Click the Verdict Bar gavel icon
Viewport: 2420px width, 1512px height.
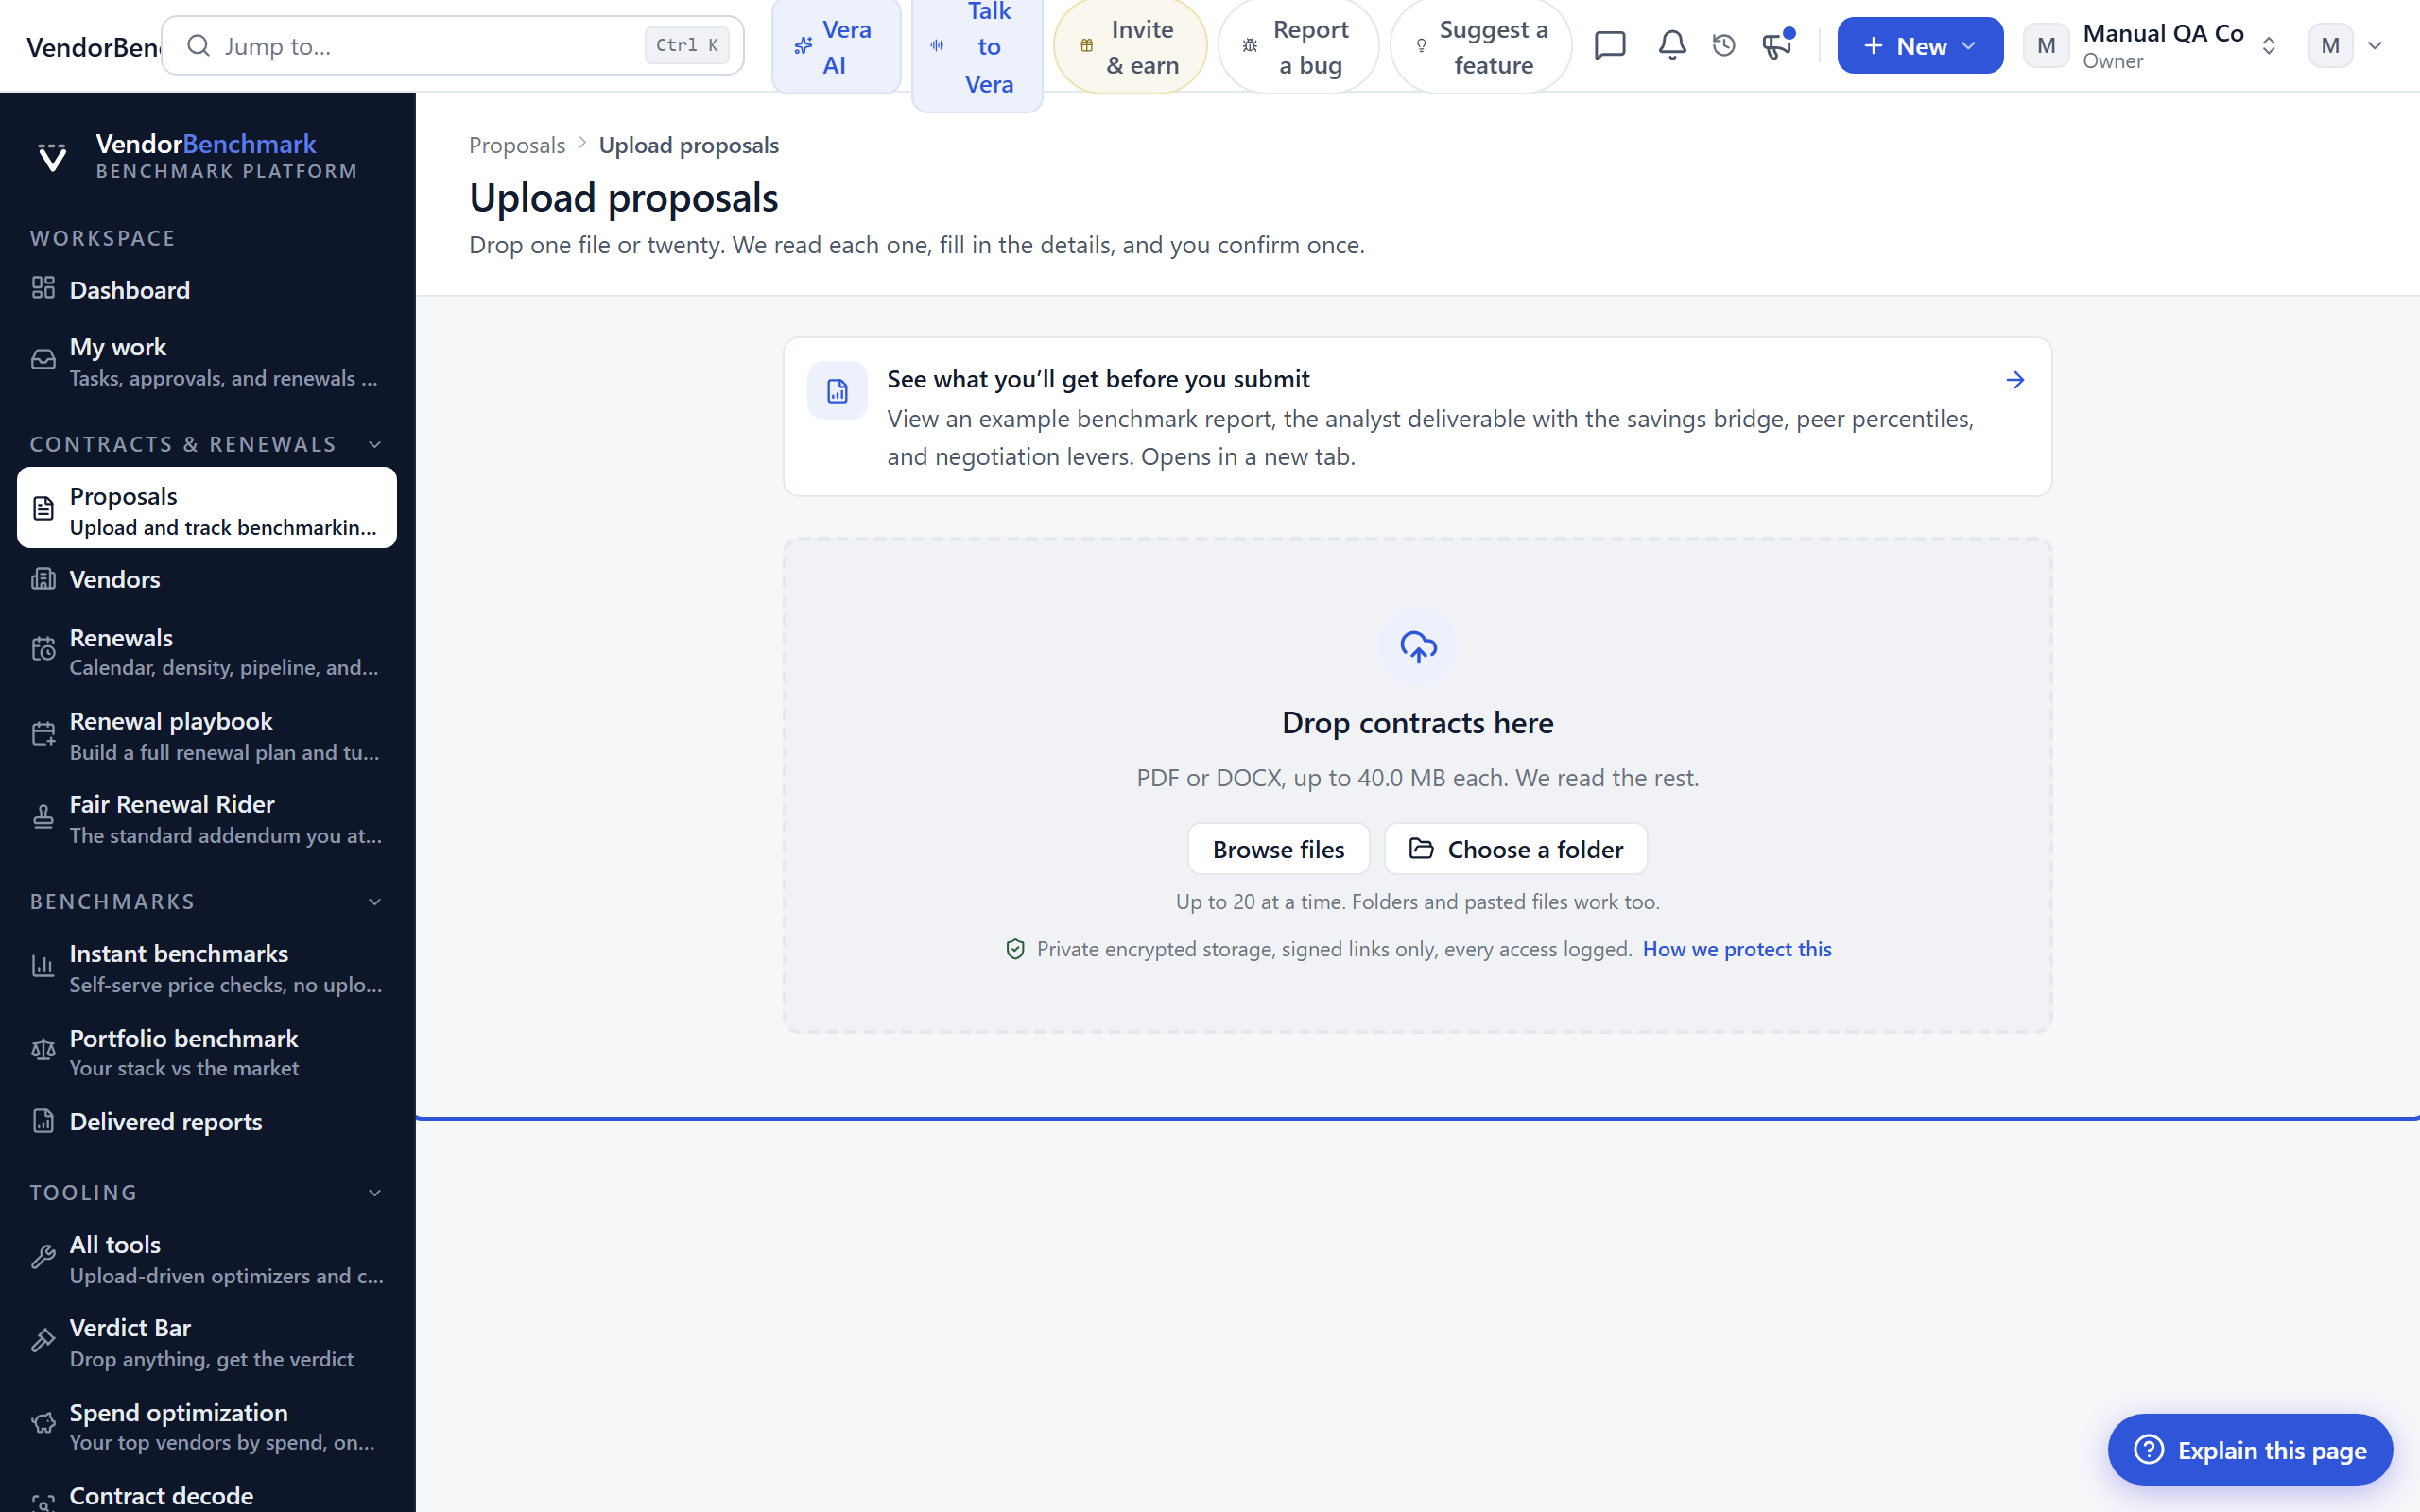(43, 1340)
